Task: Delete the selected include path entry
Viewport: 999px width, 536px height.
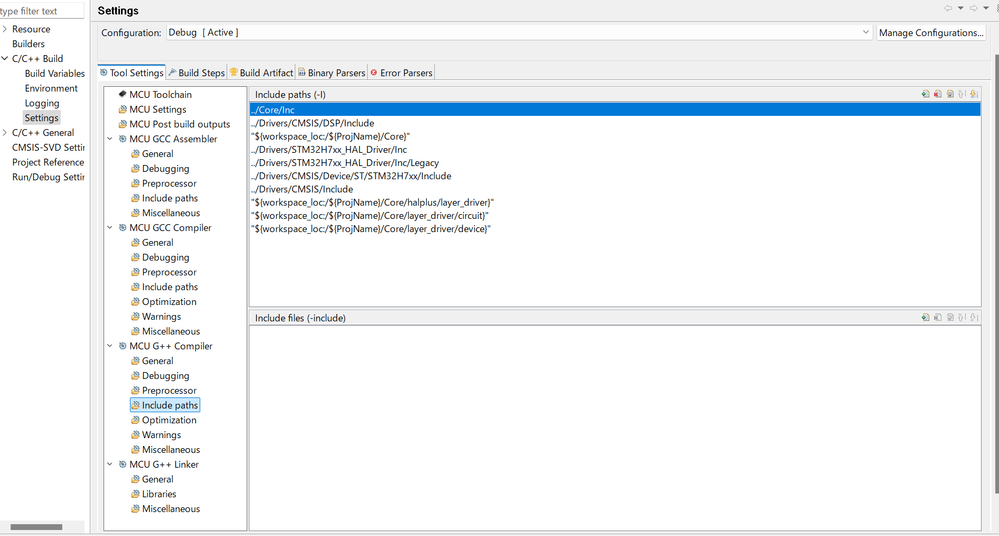Action: coord(937,94)
